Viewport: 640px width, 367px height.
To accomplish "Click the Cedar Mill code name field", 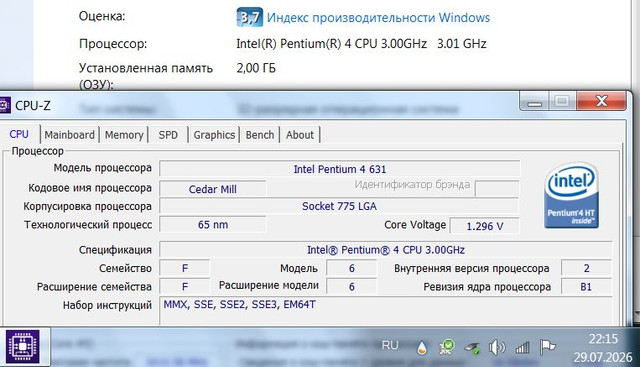I will pos(213,189).
